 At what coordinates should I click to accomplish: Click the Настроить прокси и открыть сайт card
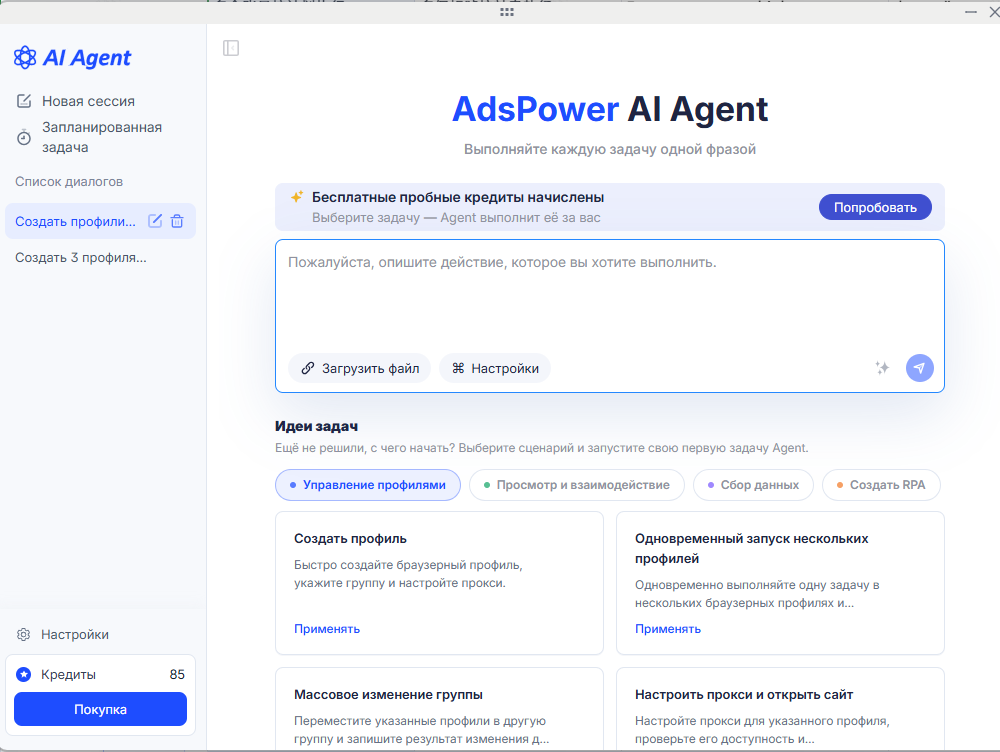tap(780, 709)
